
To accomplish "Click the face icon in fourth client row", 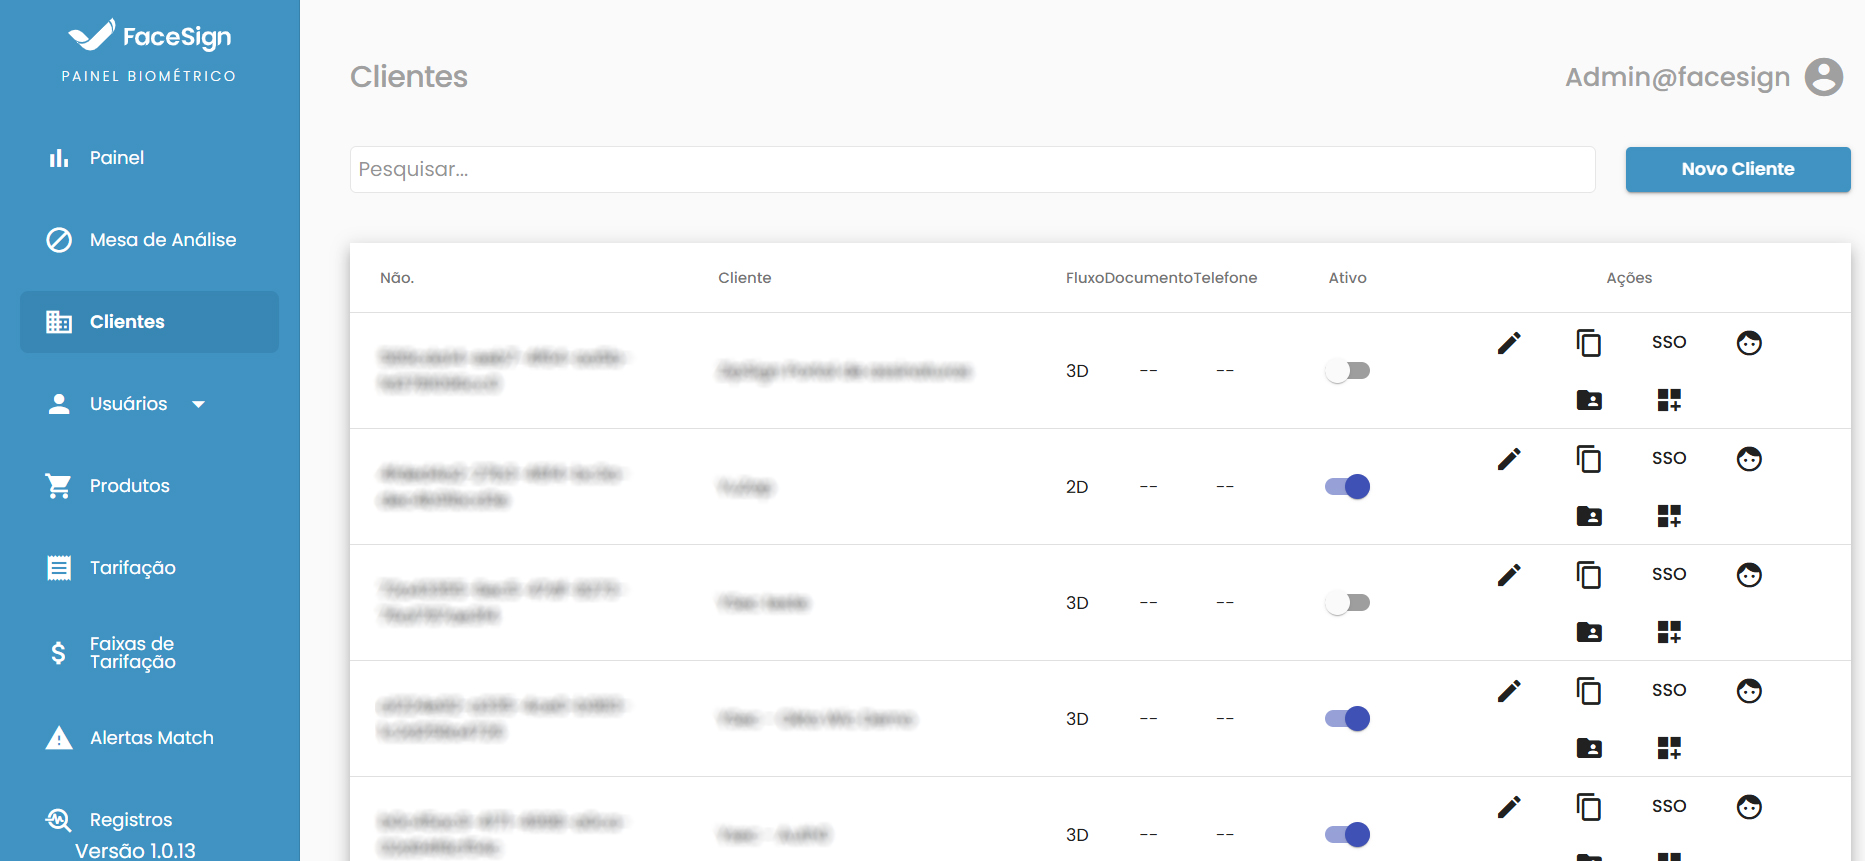I will (x=1748, y=691).
